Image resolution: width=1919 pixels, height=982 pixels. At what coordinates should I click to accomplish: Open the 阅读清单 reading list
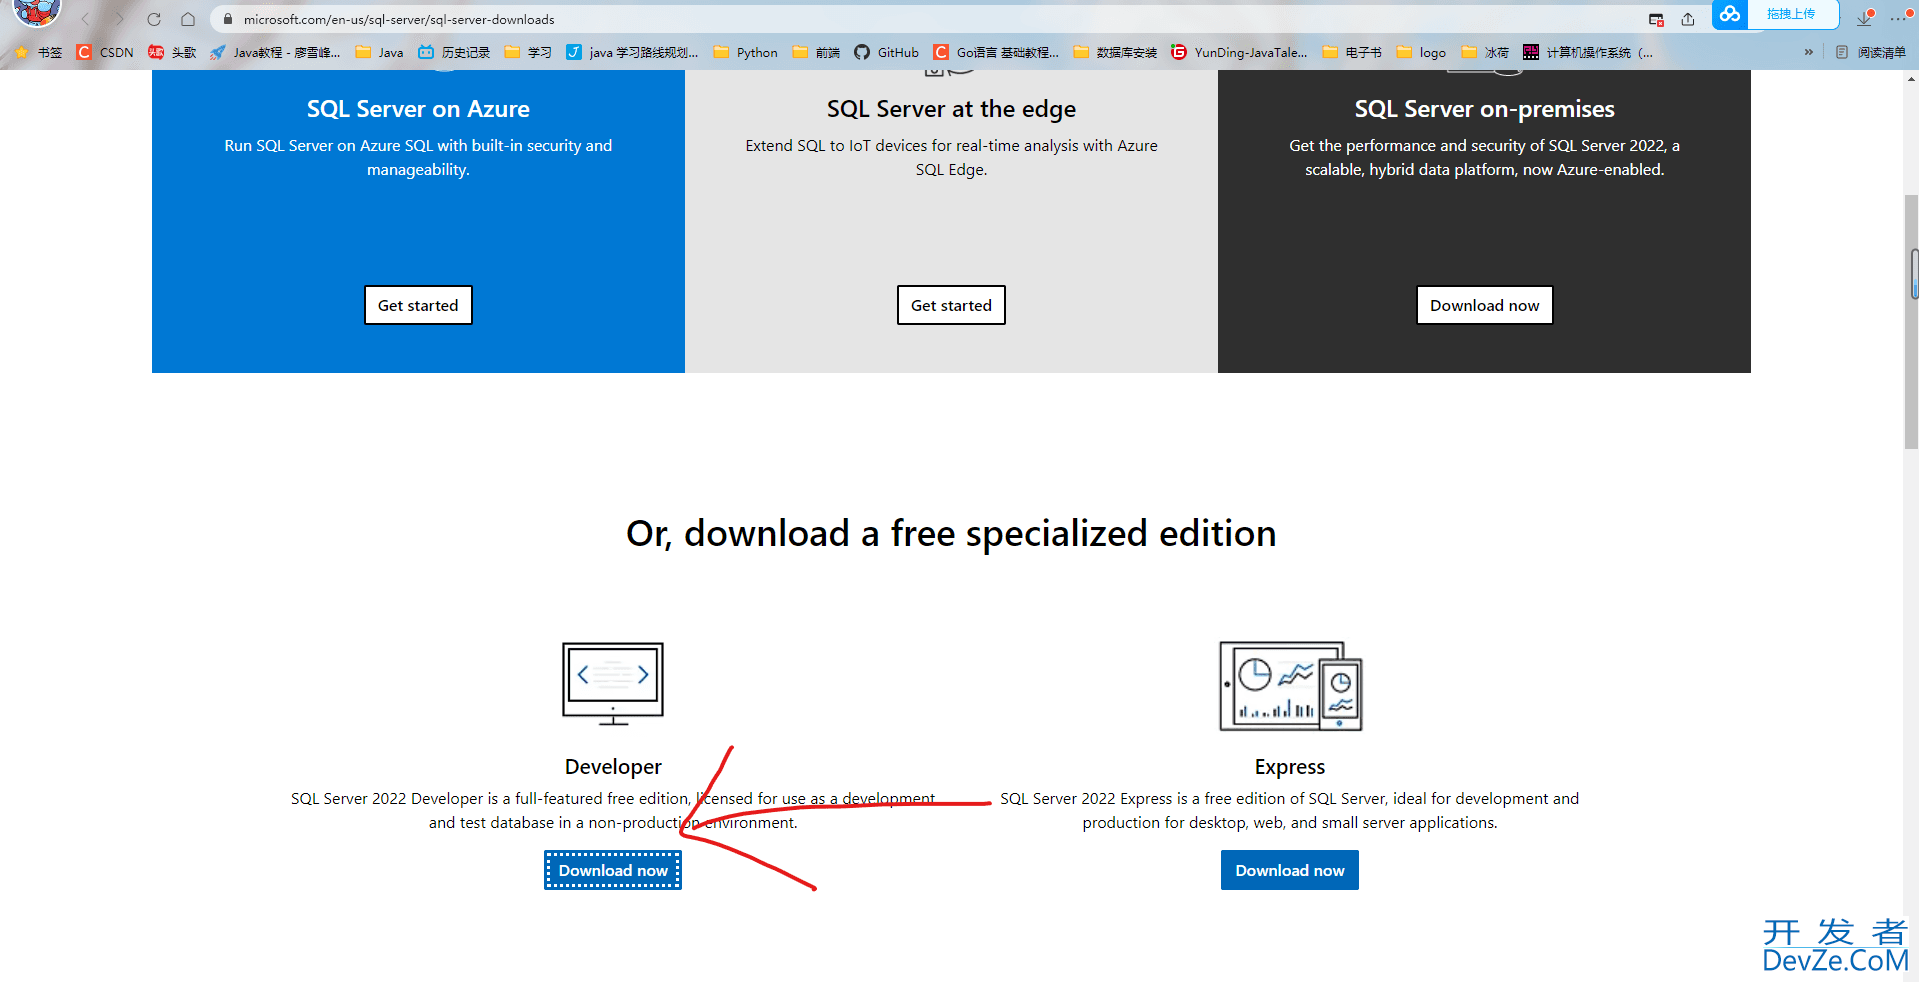point(1871,52)
